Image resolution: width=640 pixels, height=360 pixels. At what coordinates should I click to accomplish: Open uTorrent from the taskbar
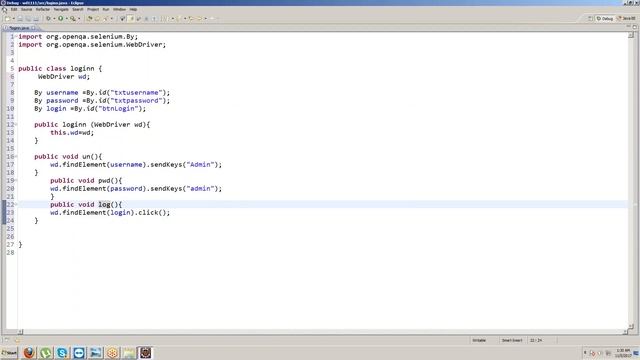coord(46,353)
